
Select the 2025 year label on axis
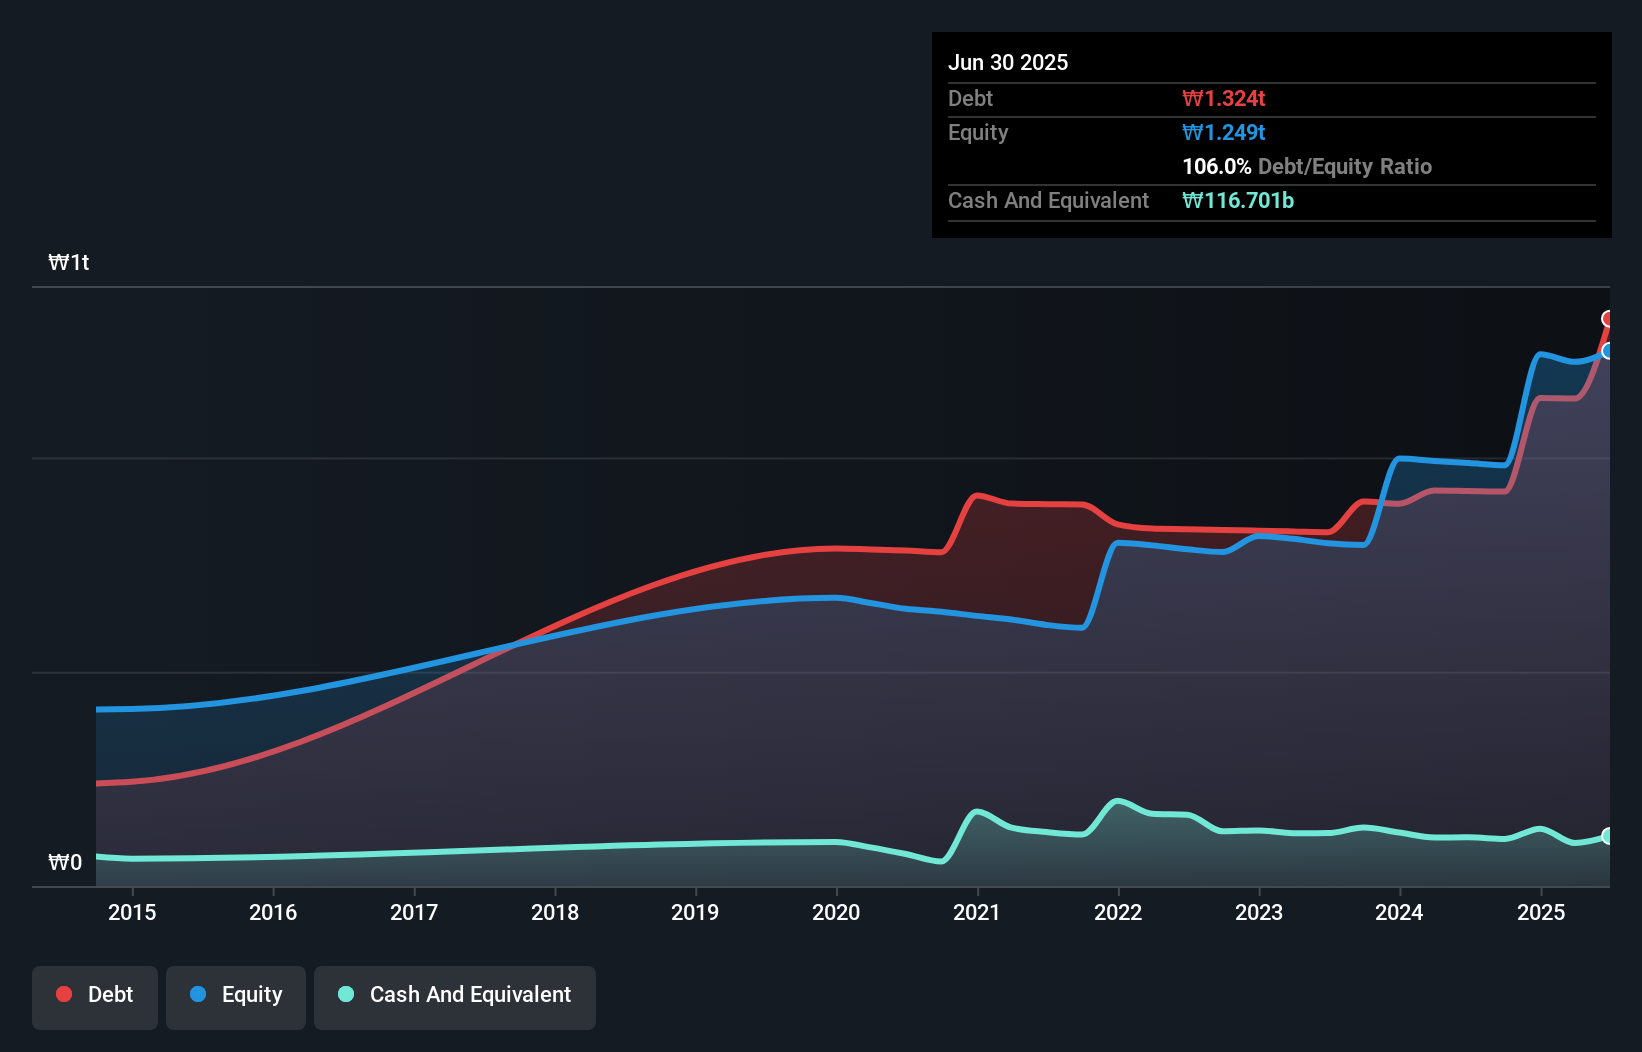coord(1541,912)
